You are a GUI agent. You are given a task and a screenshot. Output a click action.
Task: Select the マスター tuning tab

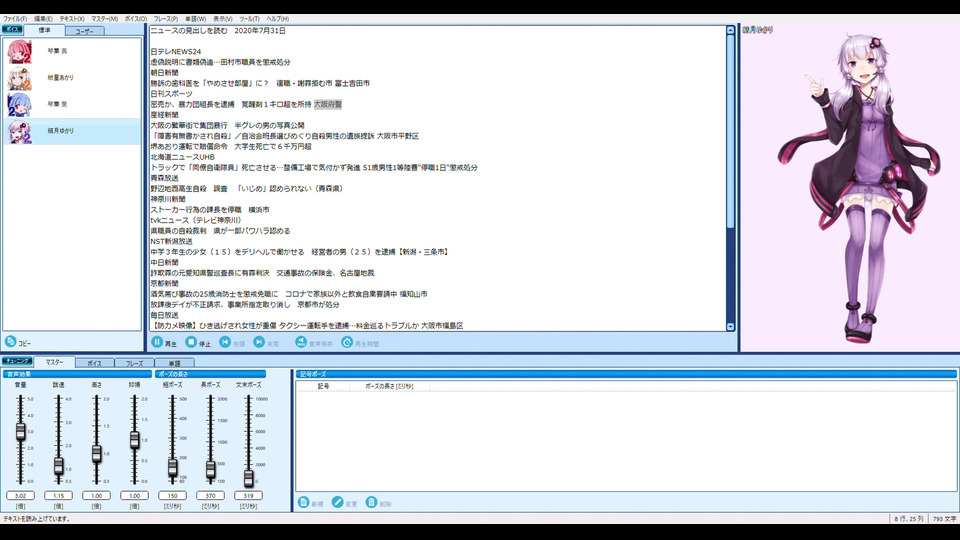(54, 362)
